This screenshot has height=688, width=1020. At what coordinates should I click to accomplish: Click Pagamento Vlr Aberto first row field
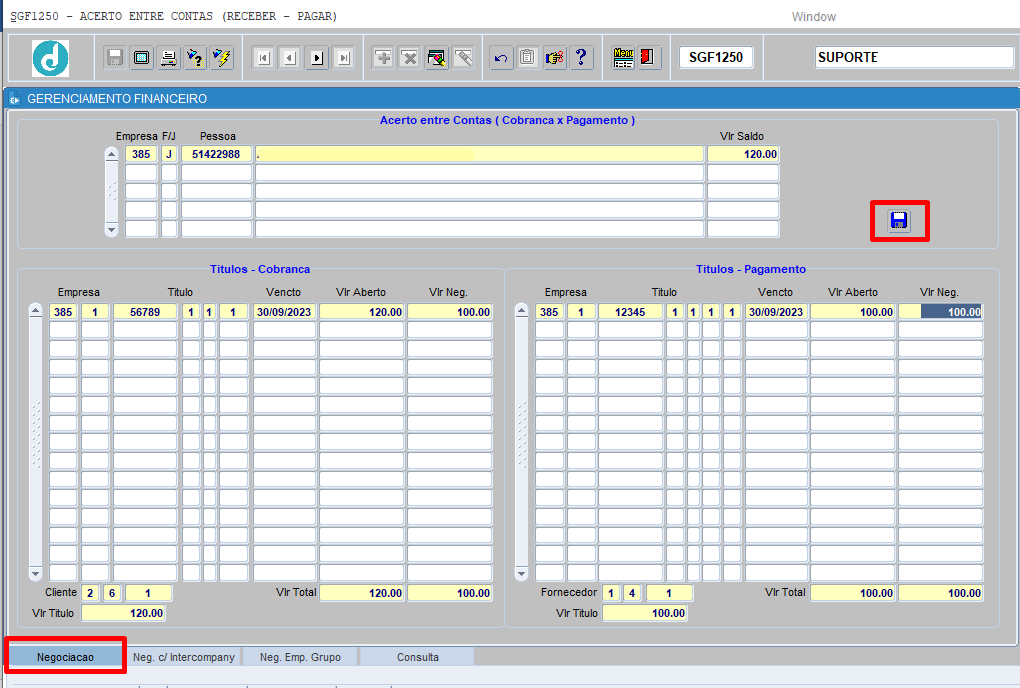852,312
